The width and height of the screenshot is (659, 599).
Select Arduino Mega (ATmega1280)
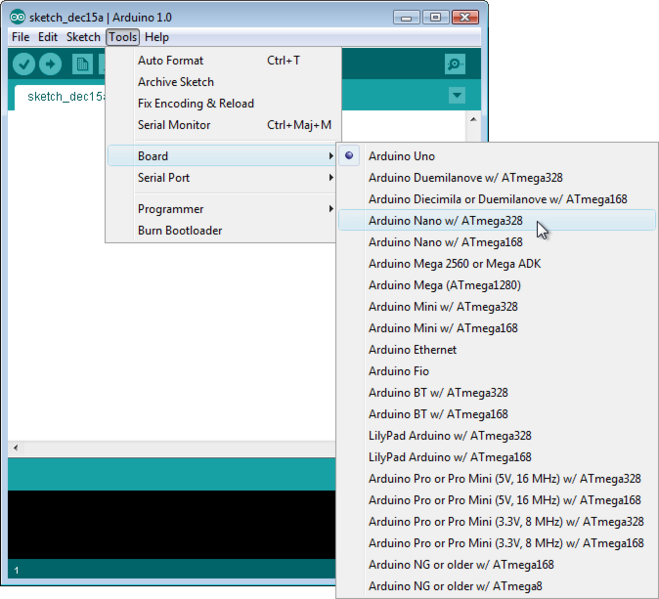tap(497, 285)
